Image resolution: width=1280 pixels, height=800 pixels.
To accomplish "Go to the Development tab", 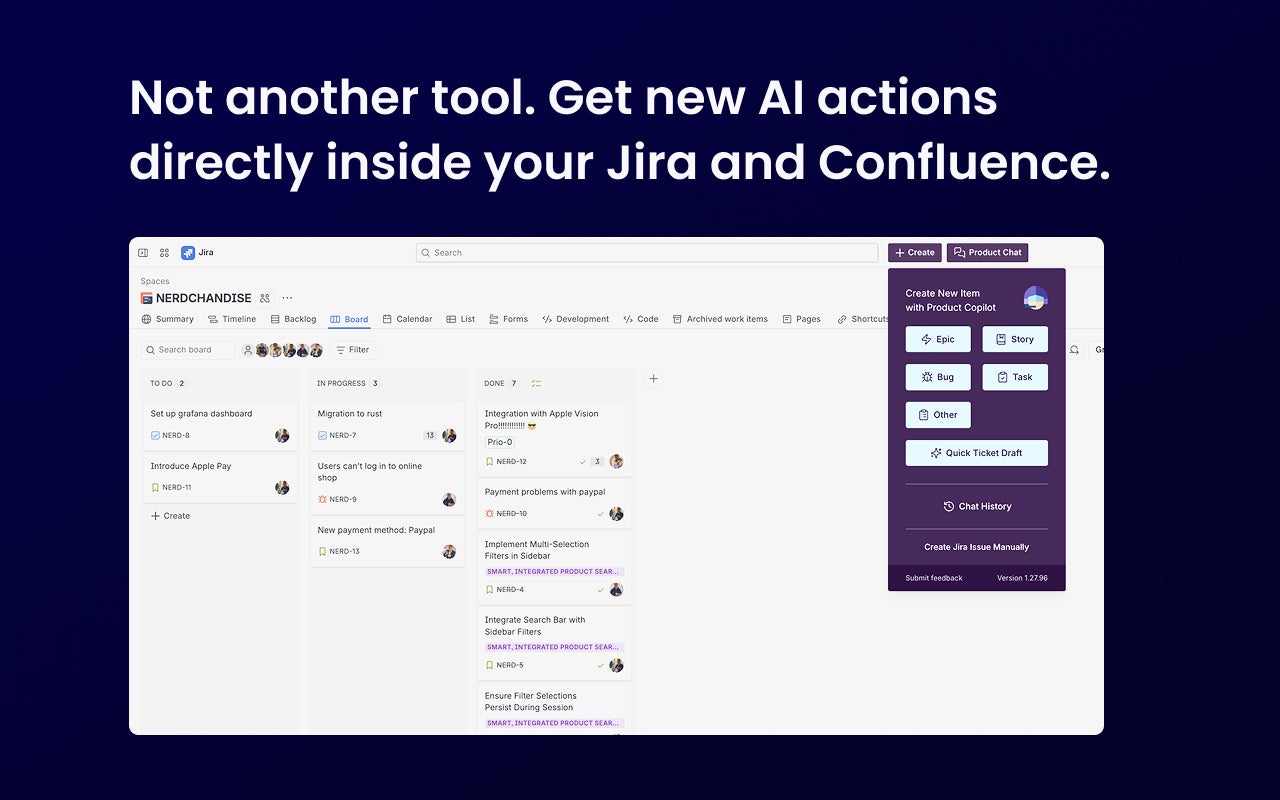I will point(576,319).
